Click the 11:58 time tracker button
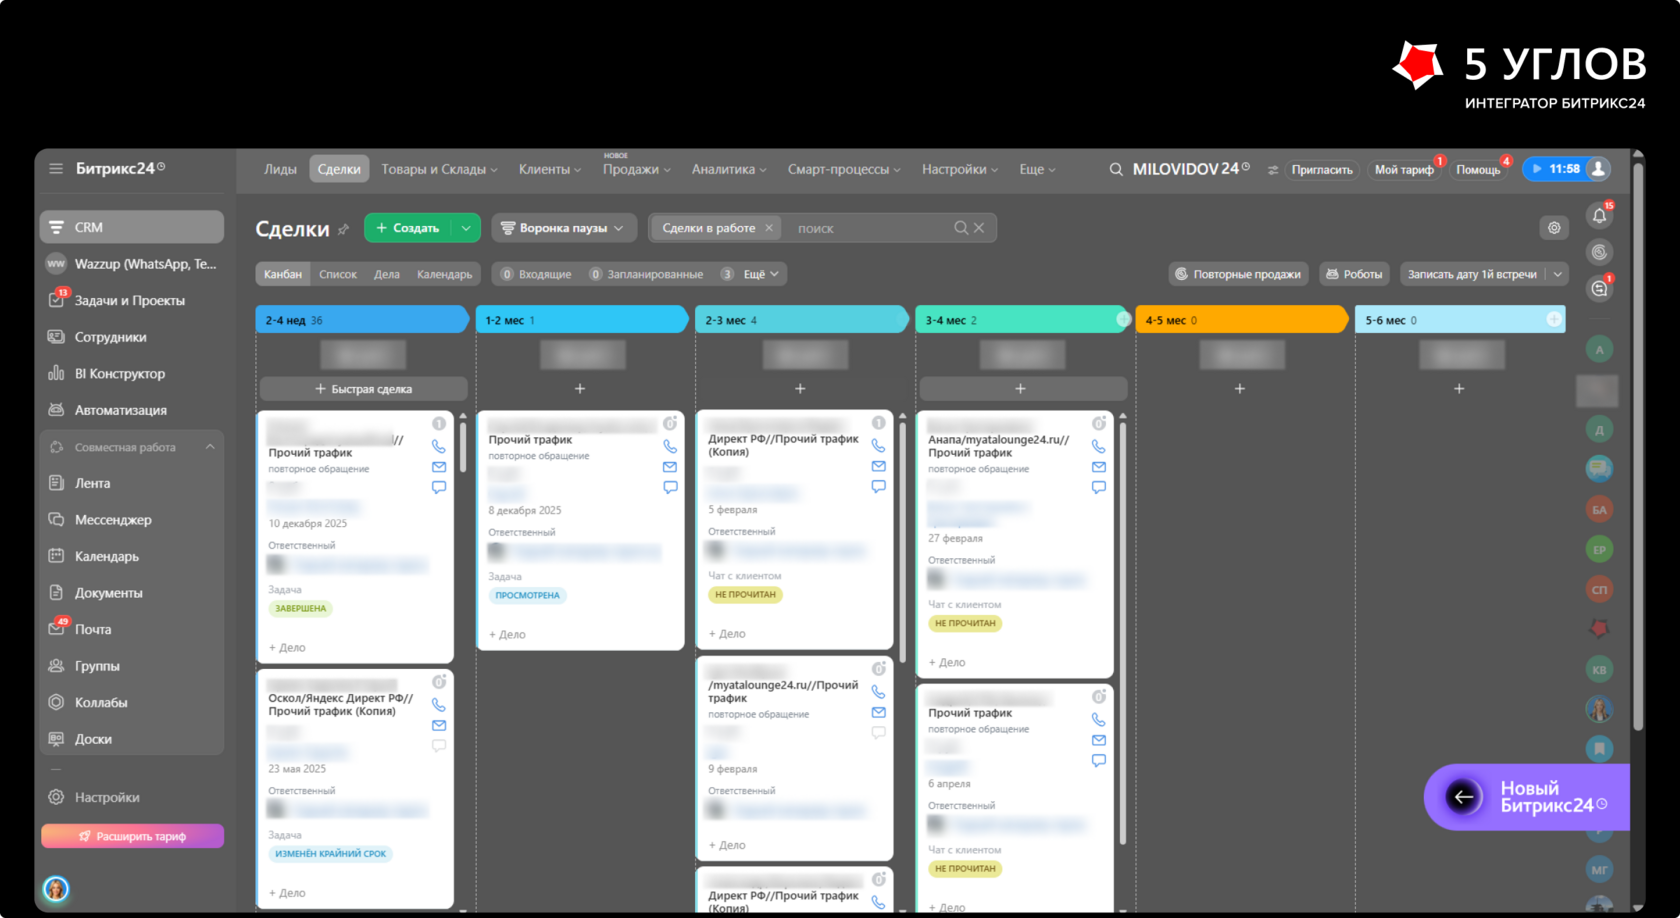 (1556, 169)
